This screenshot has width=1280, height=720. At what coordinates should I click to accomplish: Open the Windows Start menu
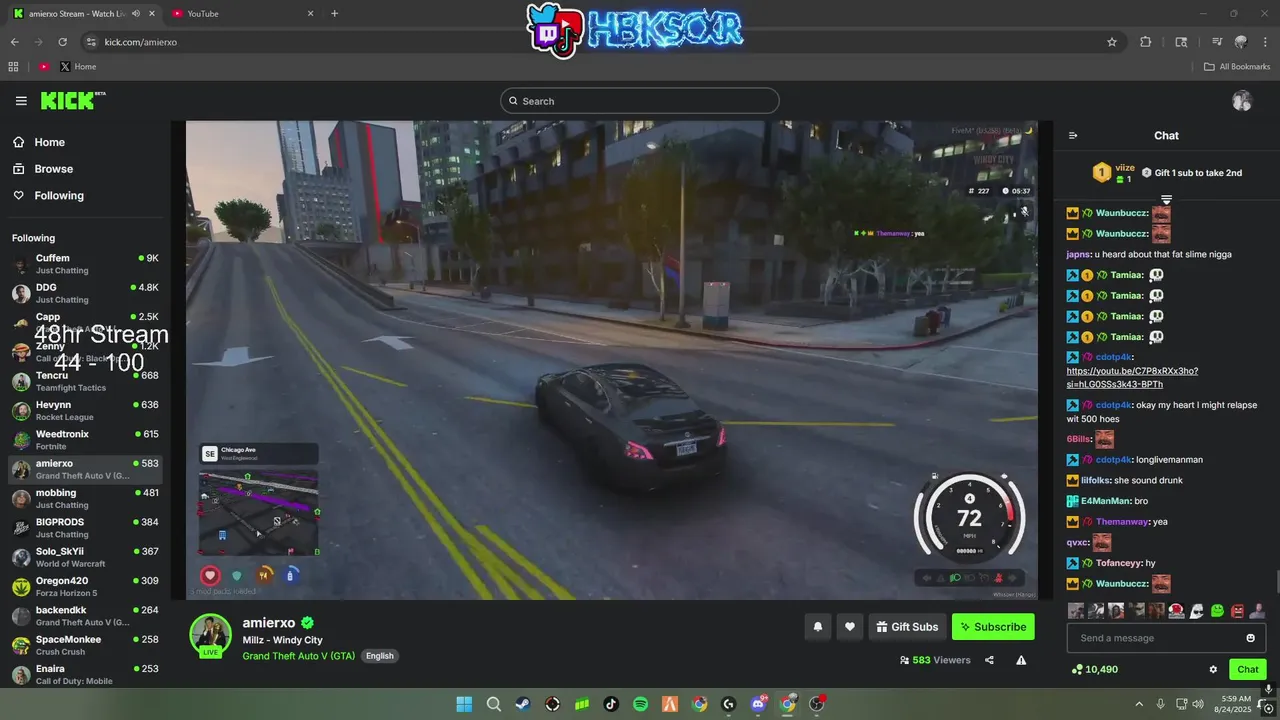(464, 704)
